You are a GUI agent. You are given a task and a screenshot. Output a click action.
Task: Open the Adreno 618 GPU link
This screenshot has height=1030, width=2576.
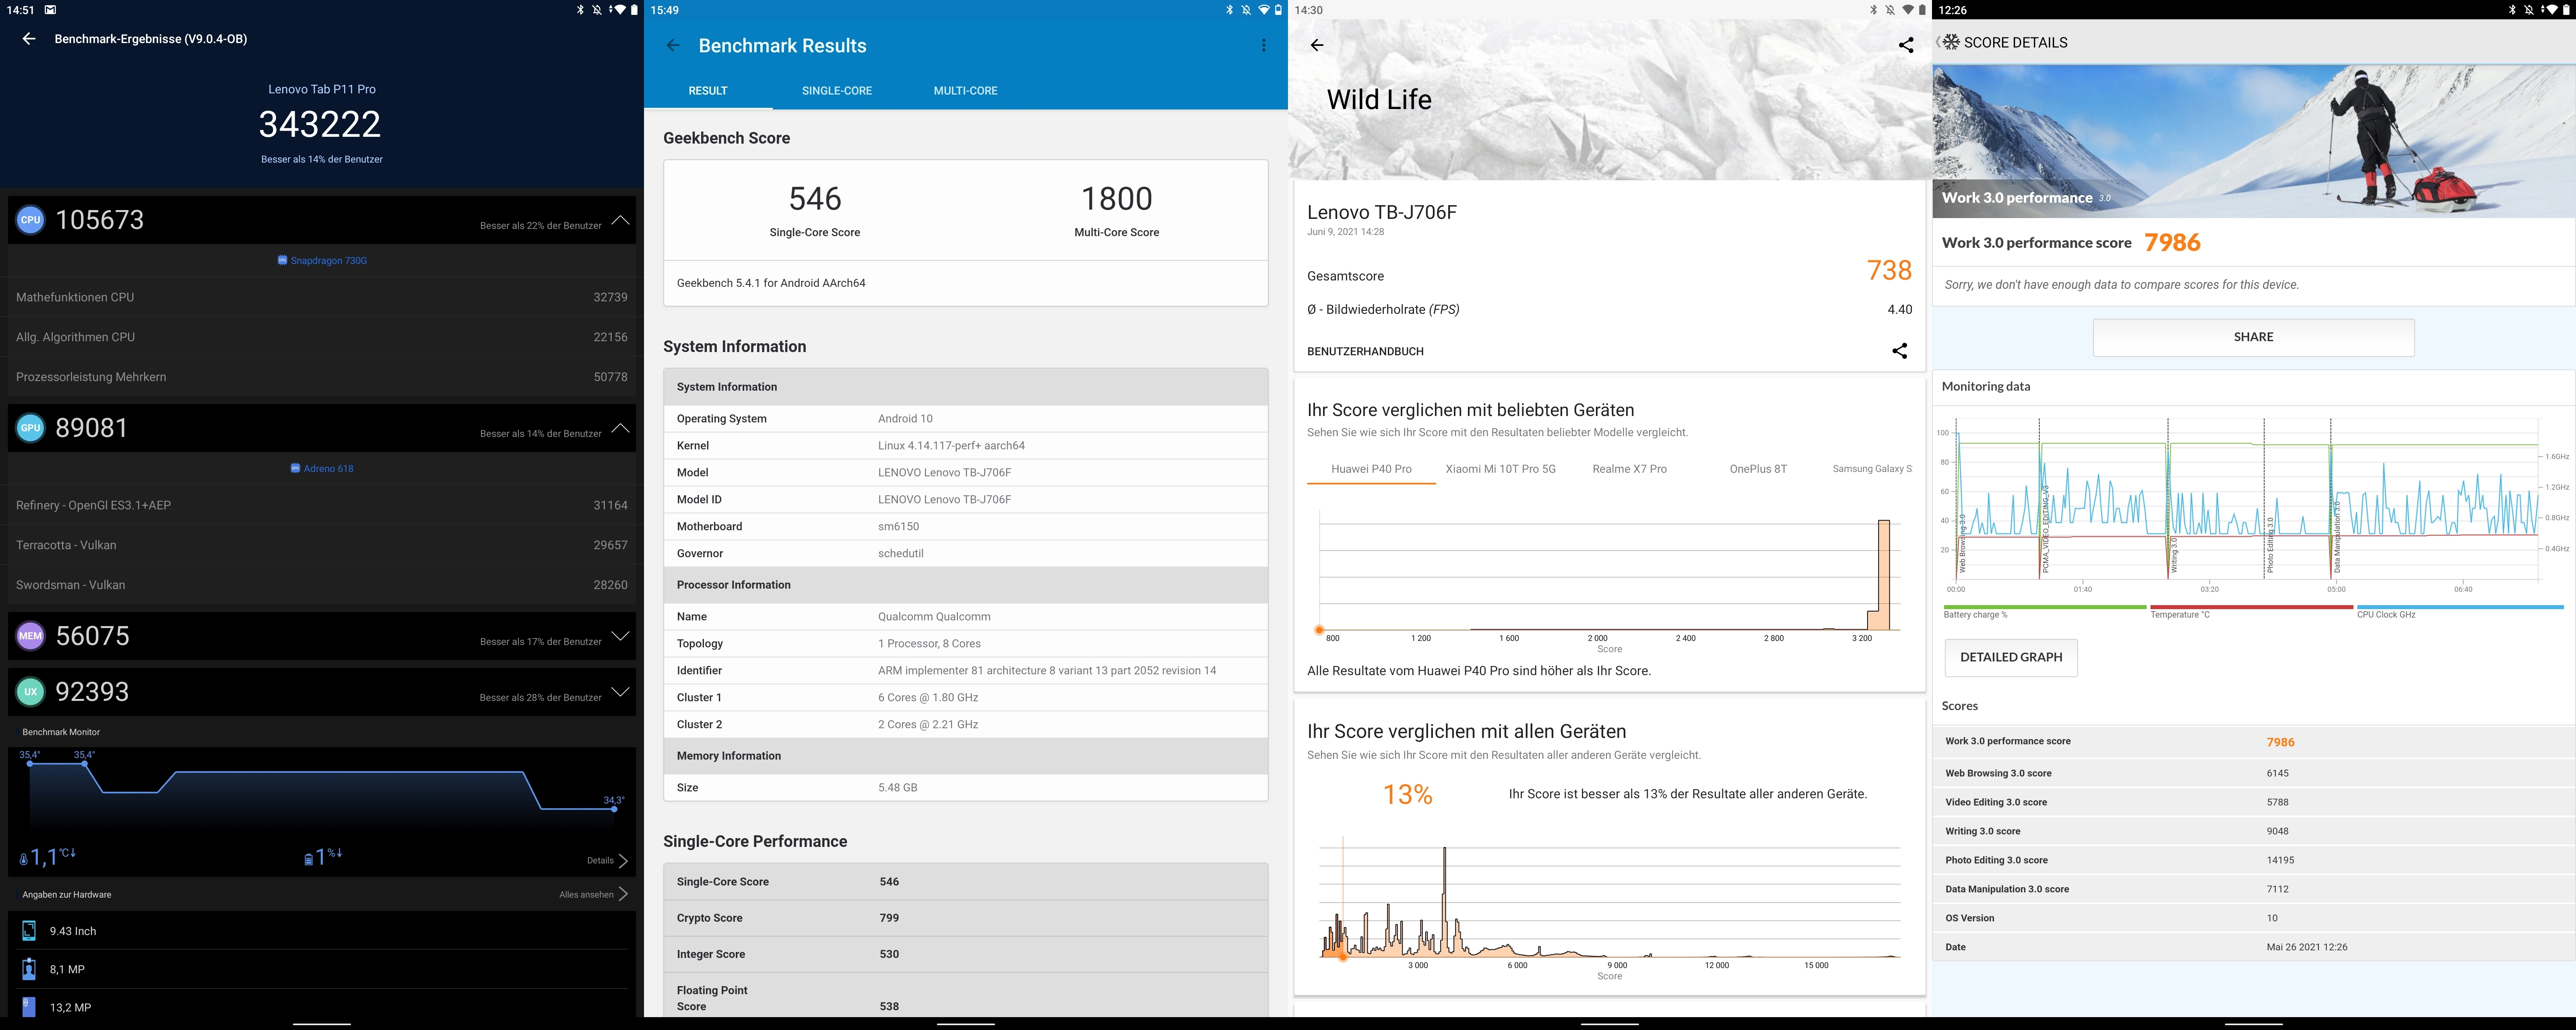click(322, 469)
